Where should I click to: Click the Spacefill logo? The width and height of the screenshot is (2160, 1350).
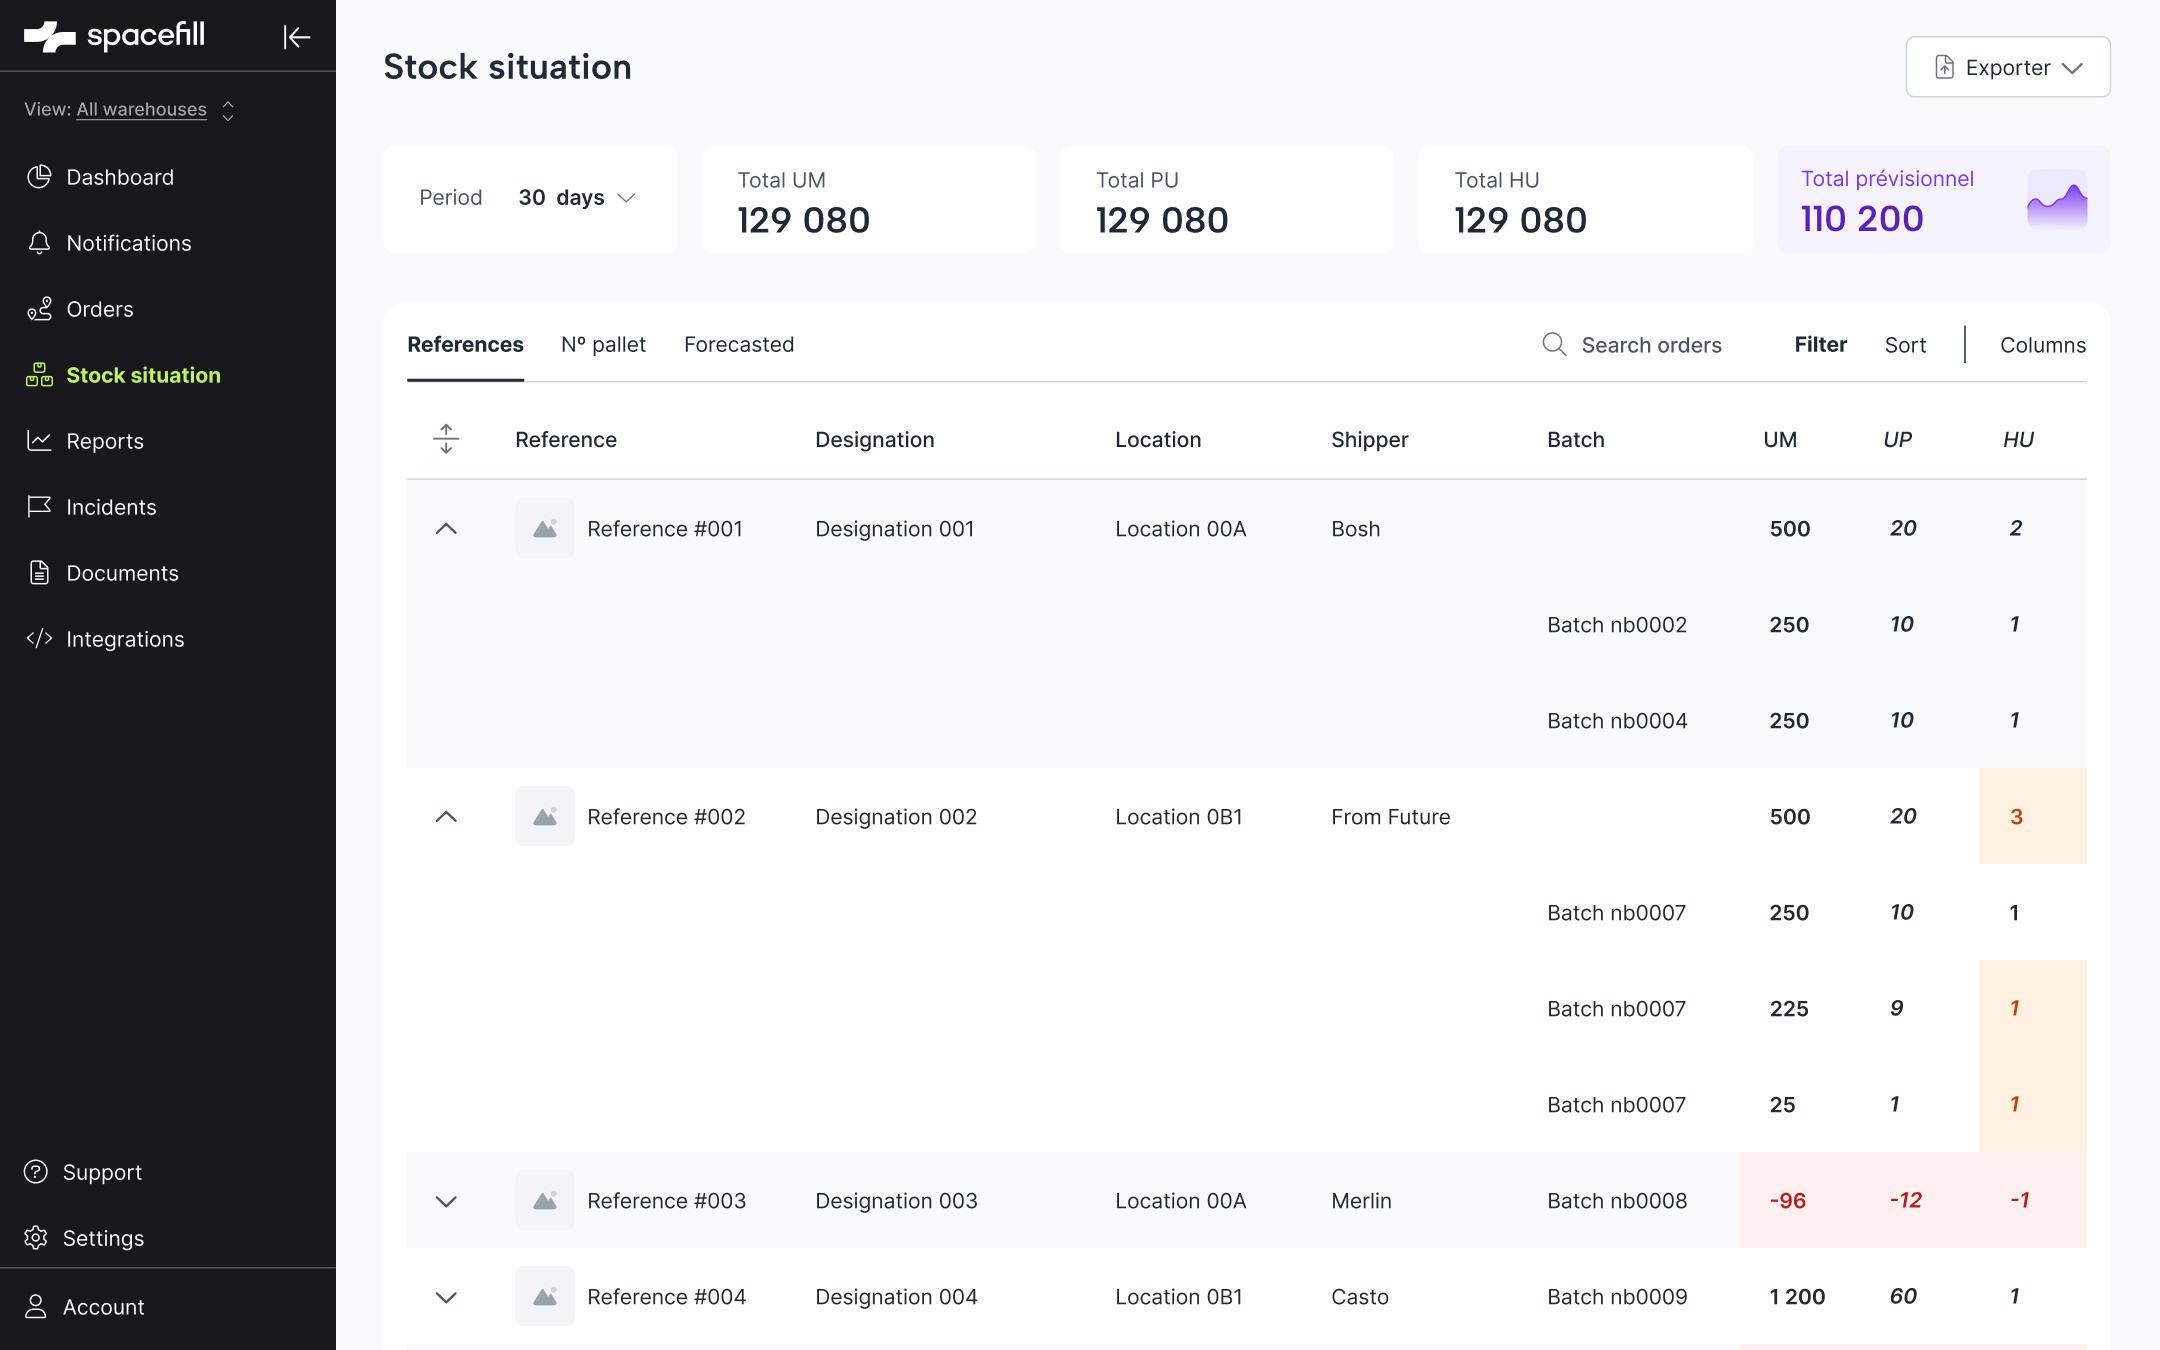point(114,36)
